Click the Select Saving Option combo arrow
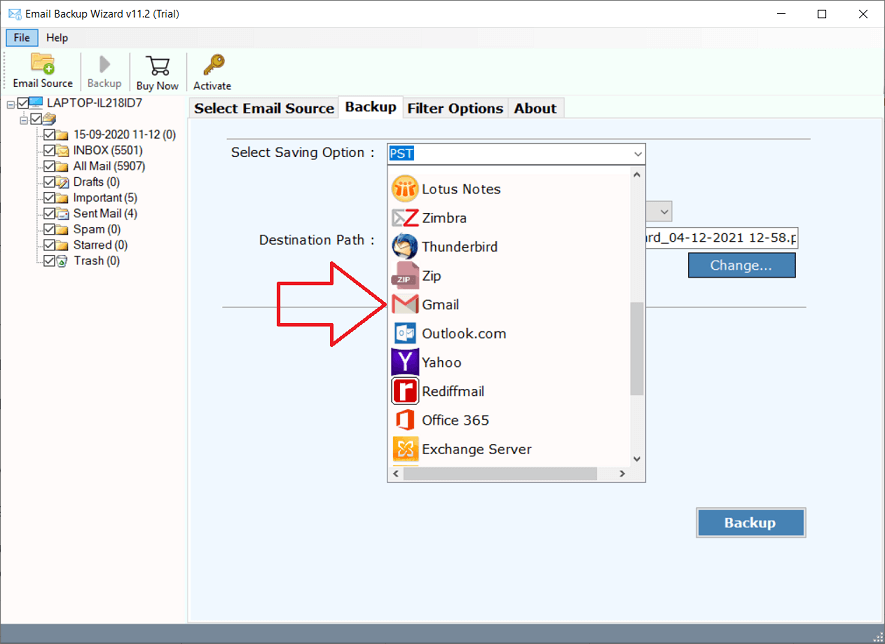Screen dimensions: 885x644 pyautogui.click(x=637, y=154)
